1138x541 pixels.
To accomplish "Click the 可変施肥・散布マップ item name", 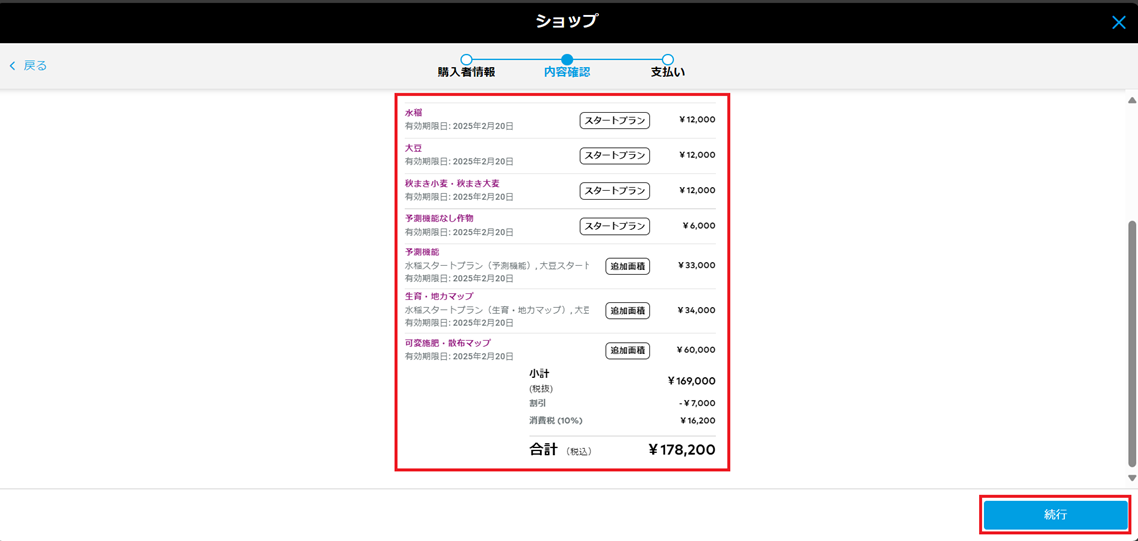I will coord(447,343).
